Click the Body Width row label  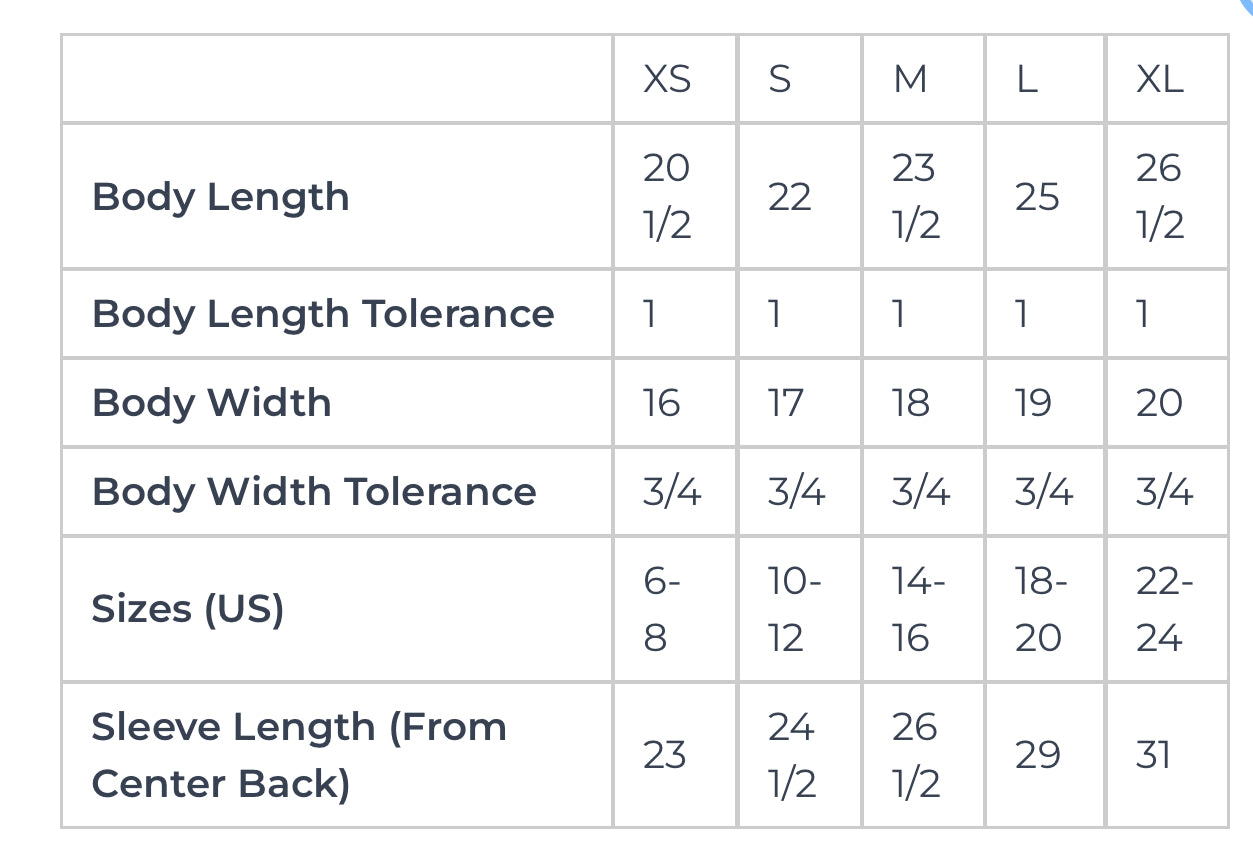point(212,403)
